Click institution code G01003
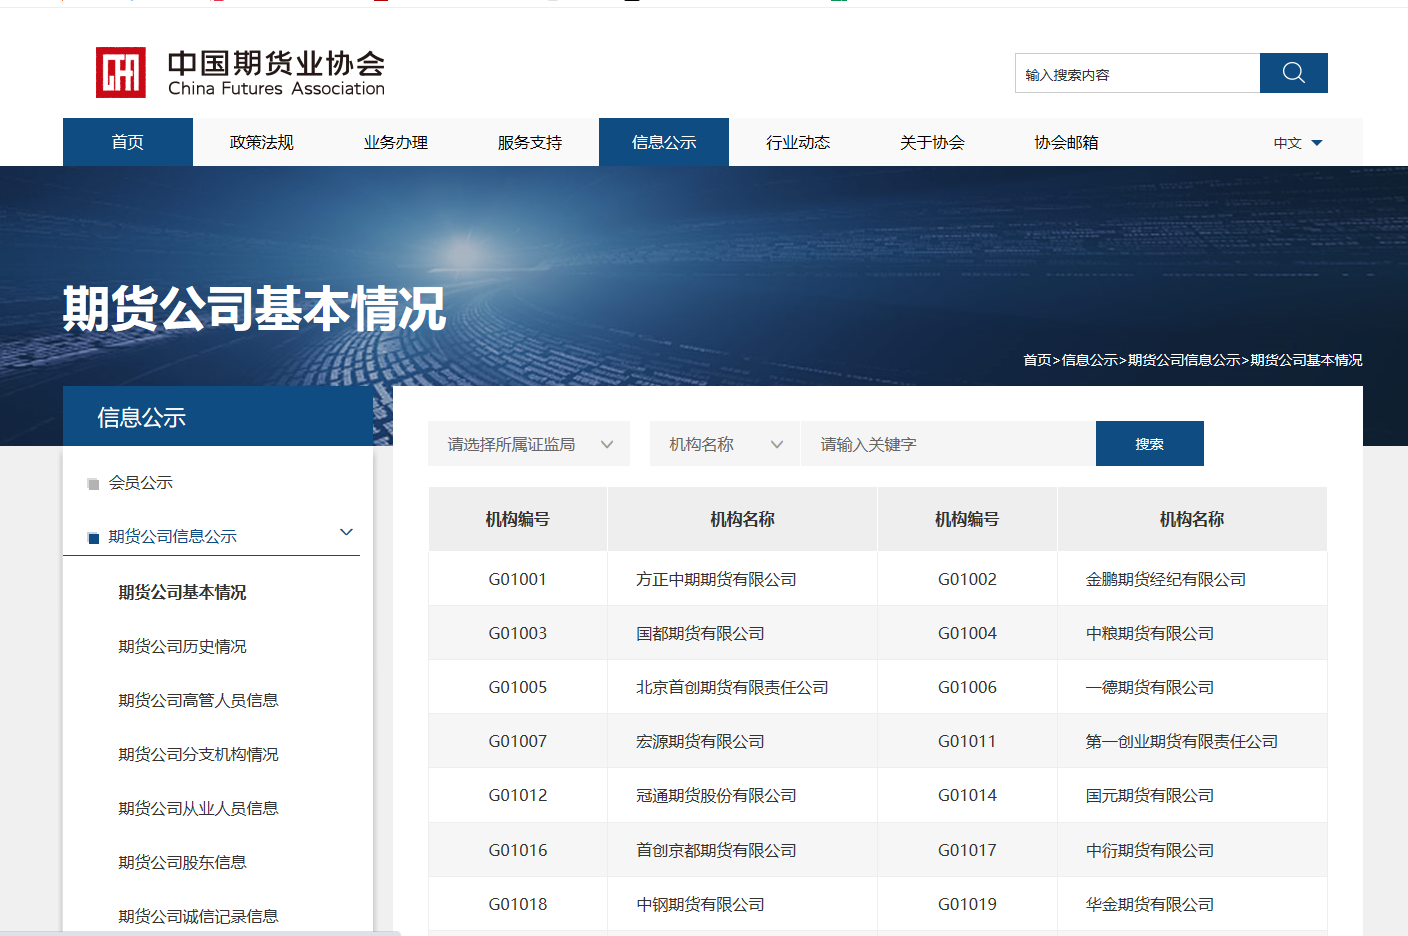 click(x=518, y=633)
